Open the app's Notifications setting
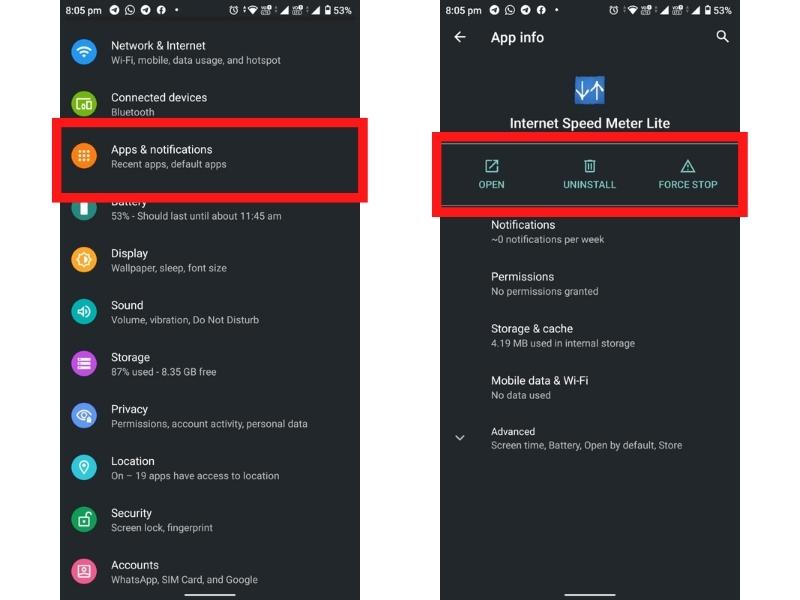This screenshot has width=800, height=600. click(590, 232)
